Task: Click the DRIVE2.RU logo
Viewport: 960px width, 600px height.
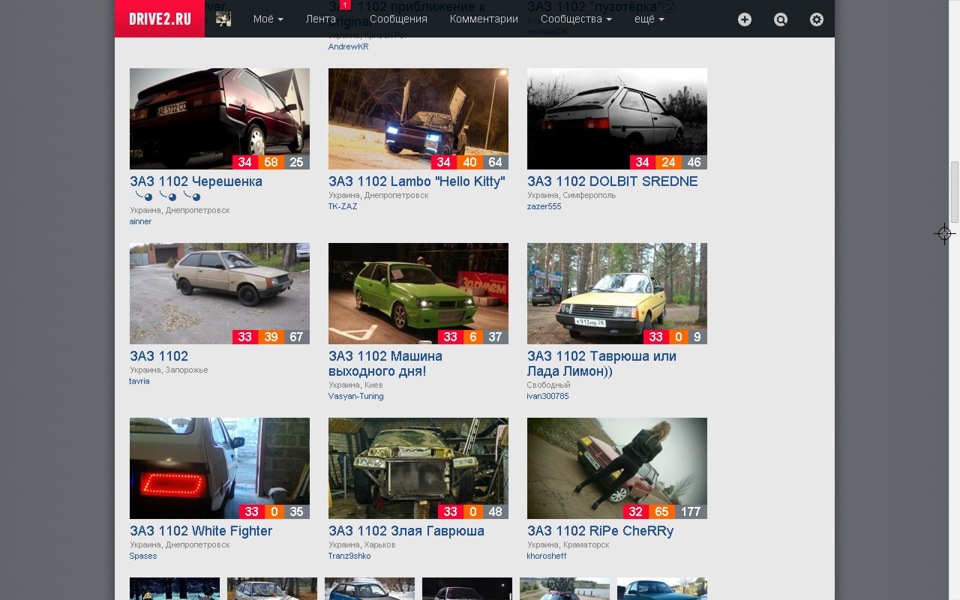Action: click(x=160, y=19)
